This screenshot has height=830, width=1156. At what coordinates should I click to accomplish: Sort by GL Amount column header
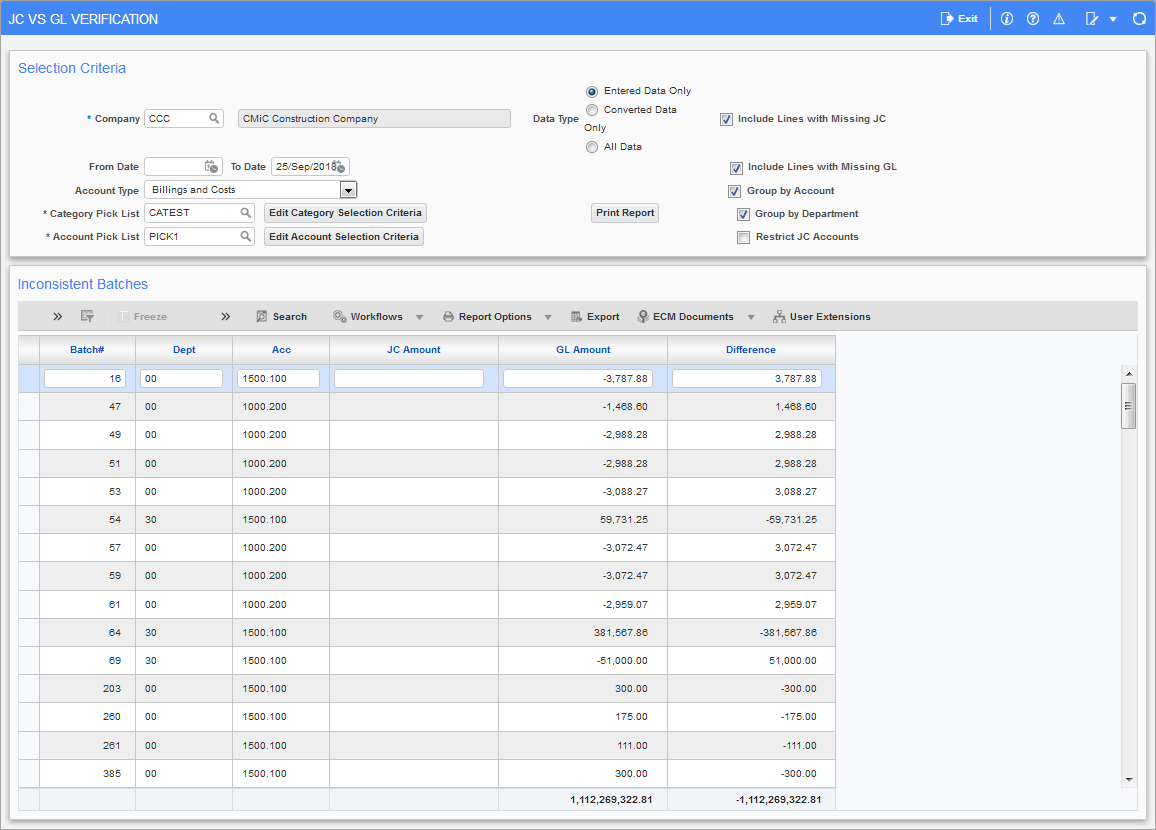click(x=583, y=349)
